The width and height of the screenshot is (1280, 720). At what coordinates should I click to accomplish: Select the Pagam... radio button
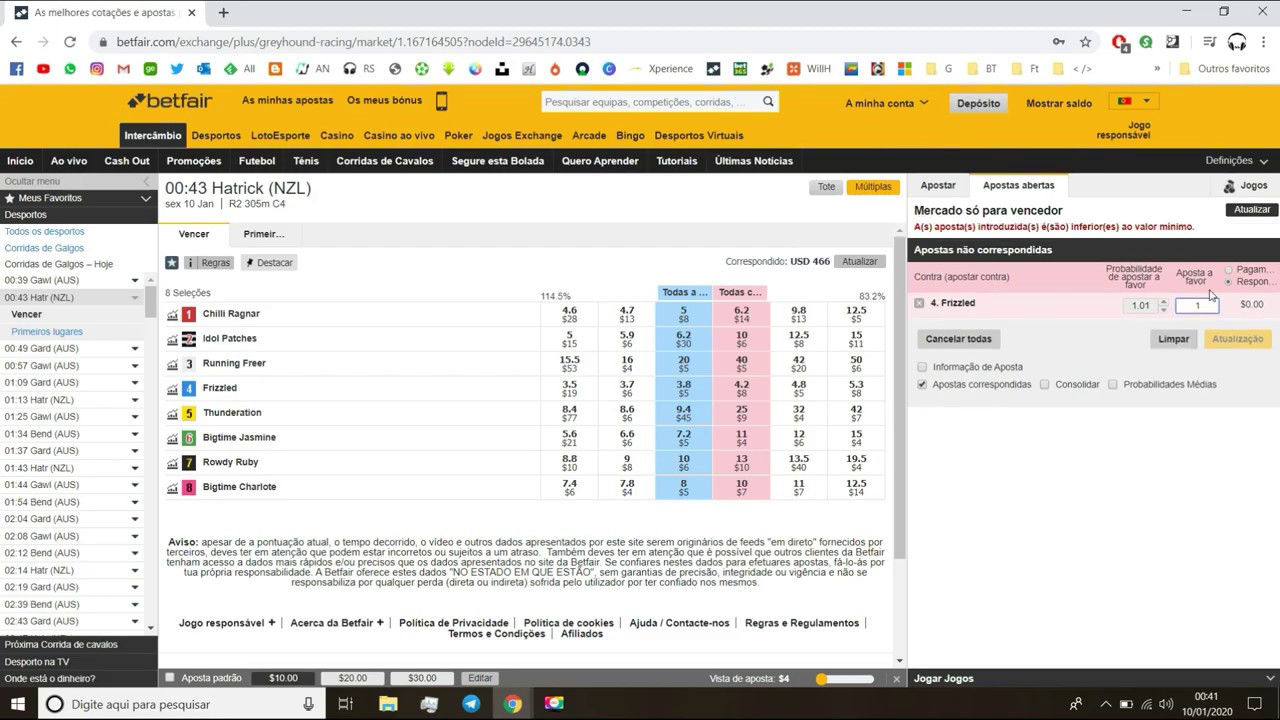[x=1228, y=270]
